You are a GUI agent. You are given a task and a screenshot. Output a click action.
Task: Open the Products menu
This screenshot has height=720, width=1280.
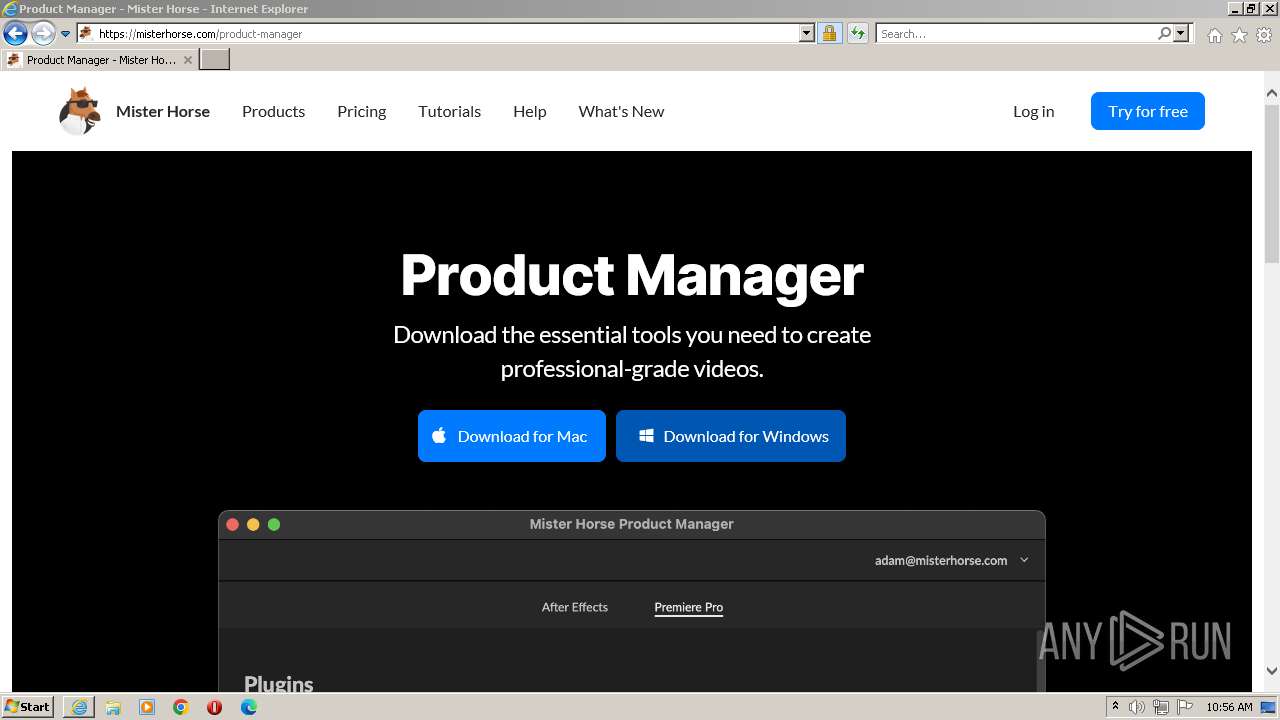click(x=273, y=111)
